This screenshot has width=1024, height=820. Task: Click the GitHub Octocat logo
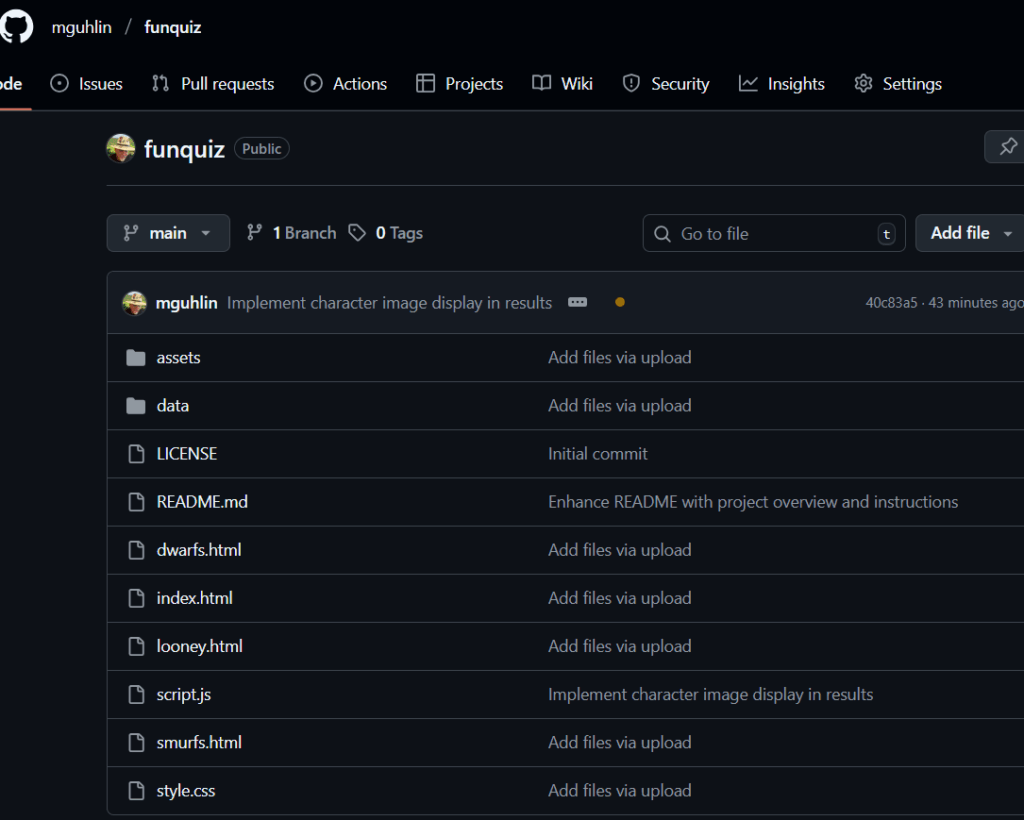[15, 27]
